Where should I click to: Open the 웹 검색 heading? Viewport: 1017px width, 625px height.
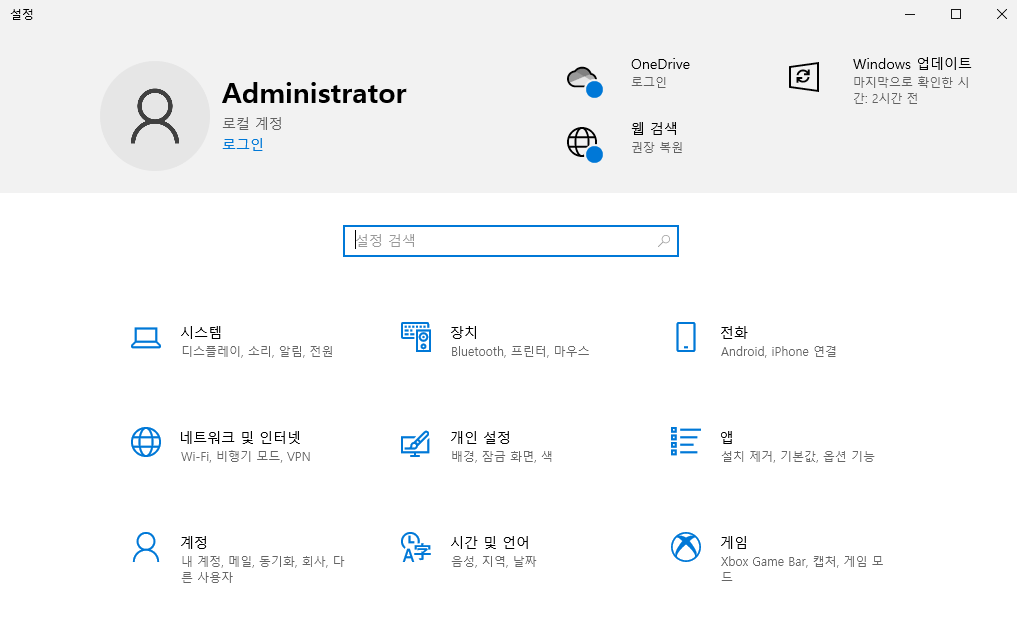click(654, 128)
